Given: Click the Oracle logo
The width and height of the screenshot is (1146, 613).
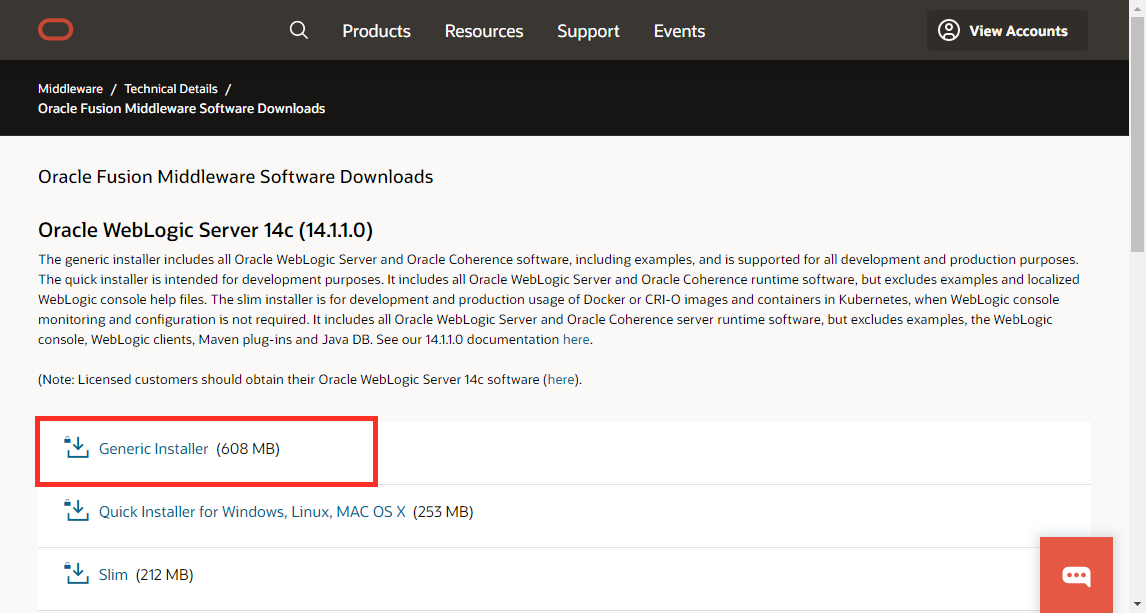Looking at the screenshot, I should point(55,29).
